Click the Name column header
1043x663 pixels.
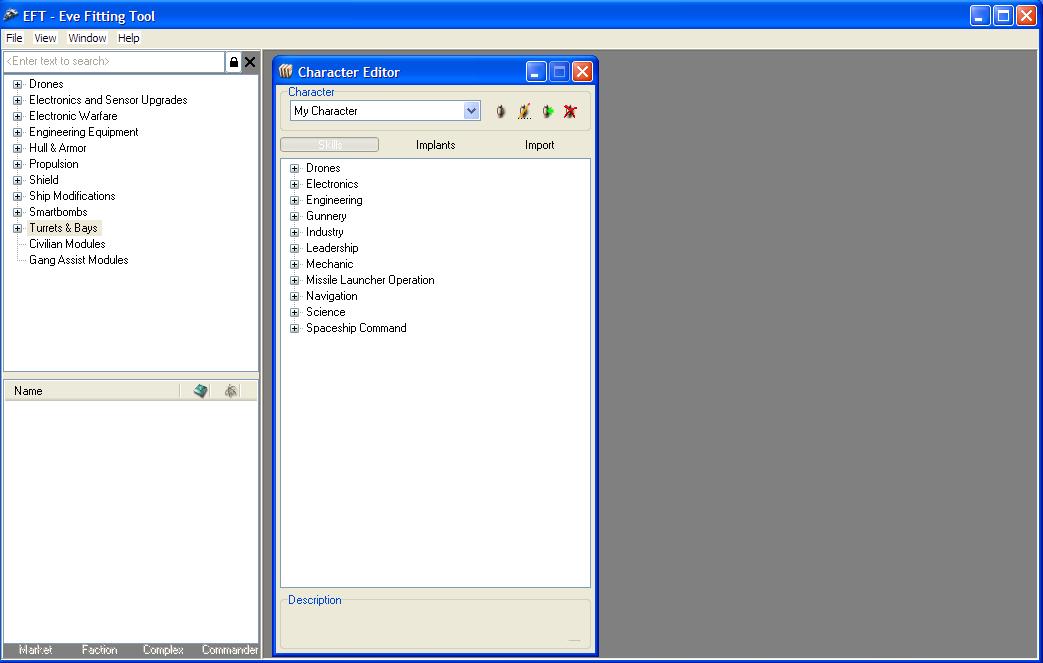tap(92, 391)
